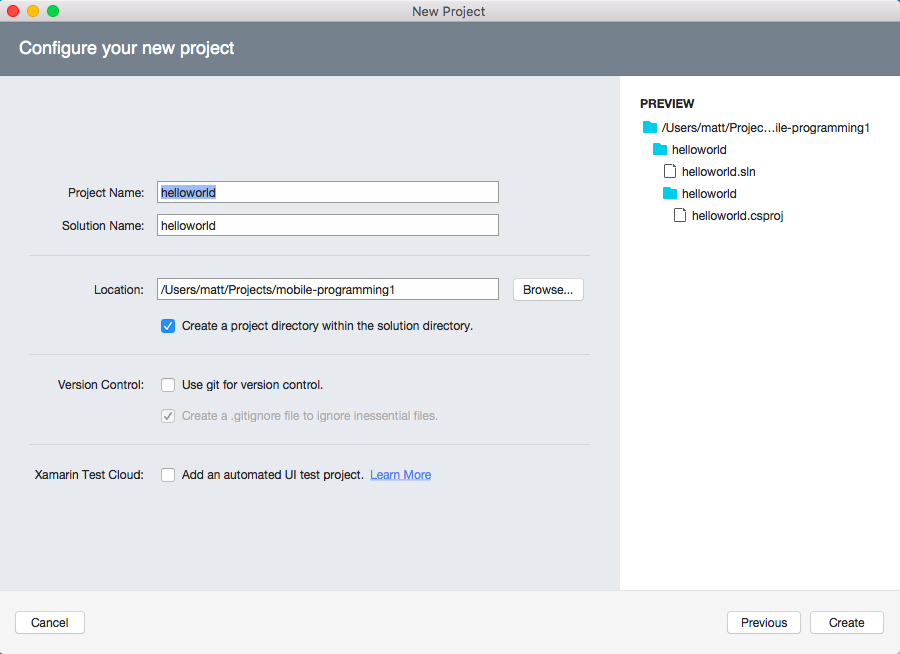900x654 pixels.
Task: Select the /Users/matt/Projec...ile-programming1 path entry
Action: (765, 128)
